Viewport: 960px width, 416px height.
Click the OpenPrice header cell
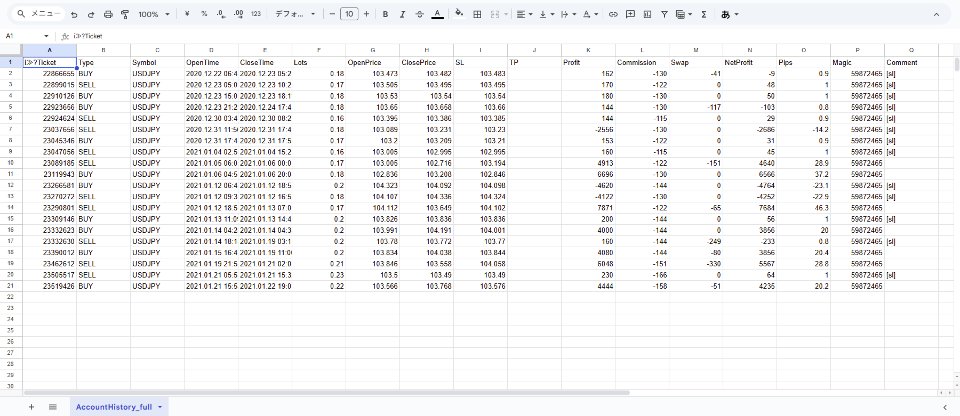(x=373, y=62)
